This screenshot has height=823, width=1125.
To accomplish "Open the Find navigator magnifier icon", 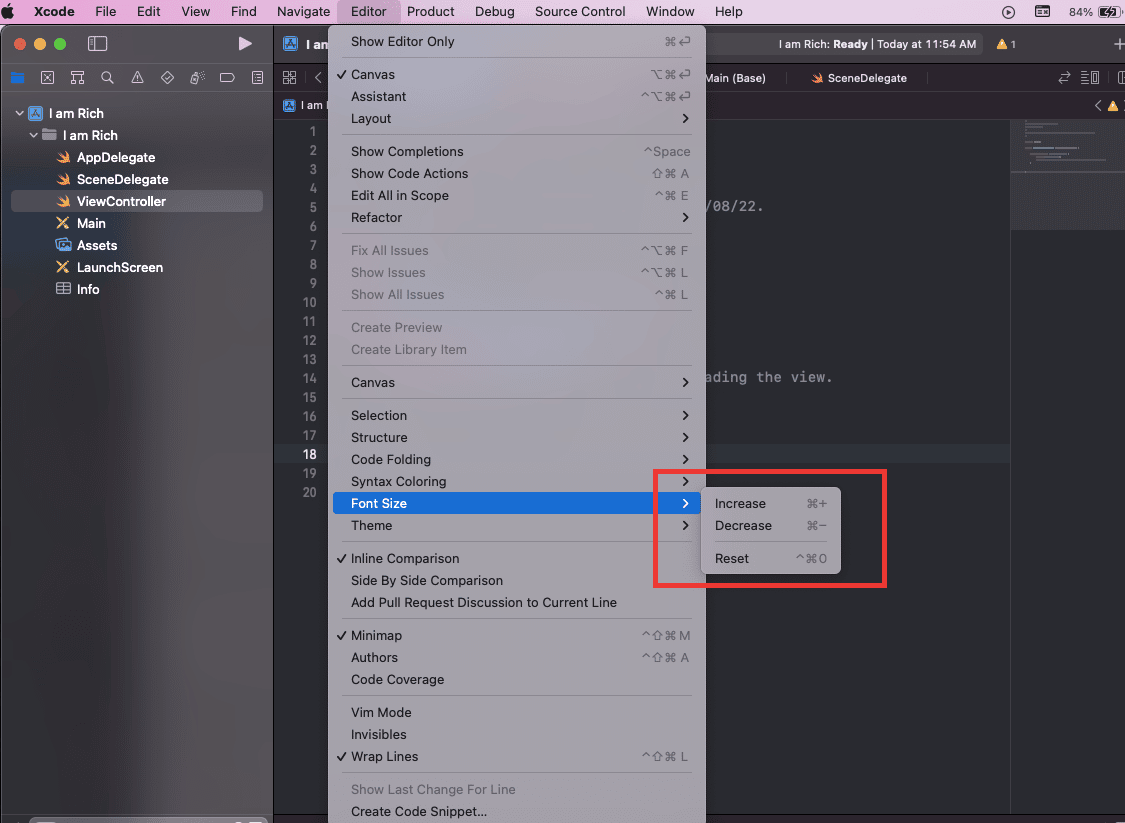I will point(107,78).
